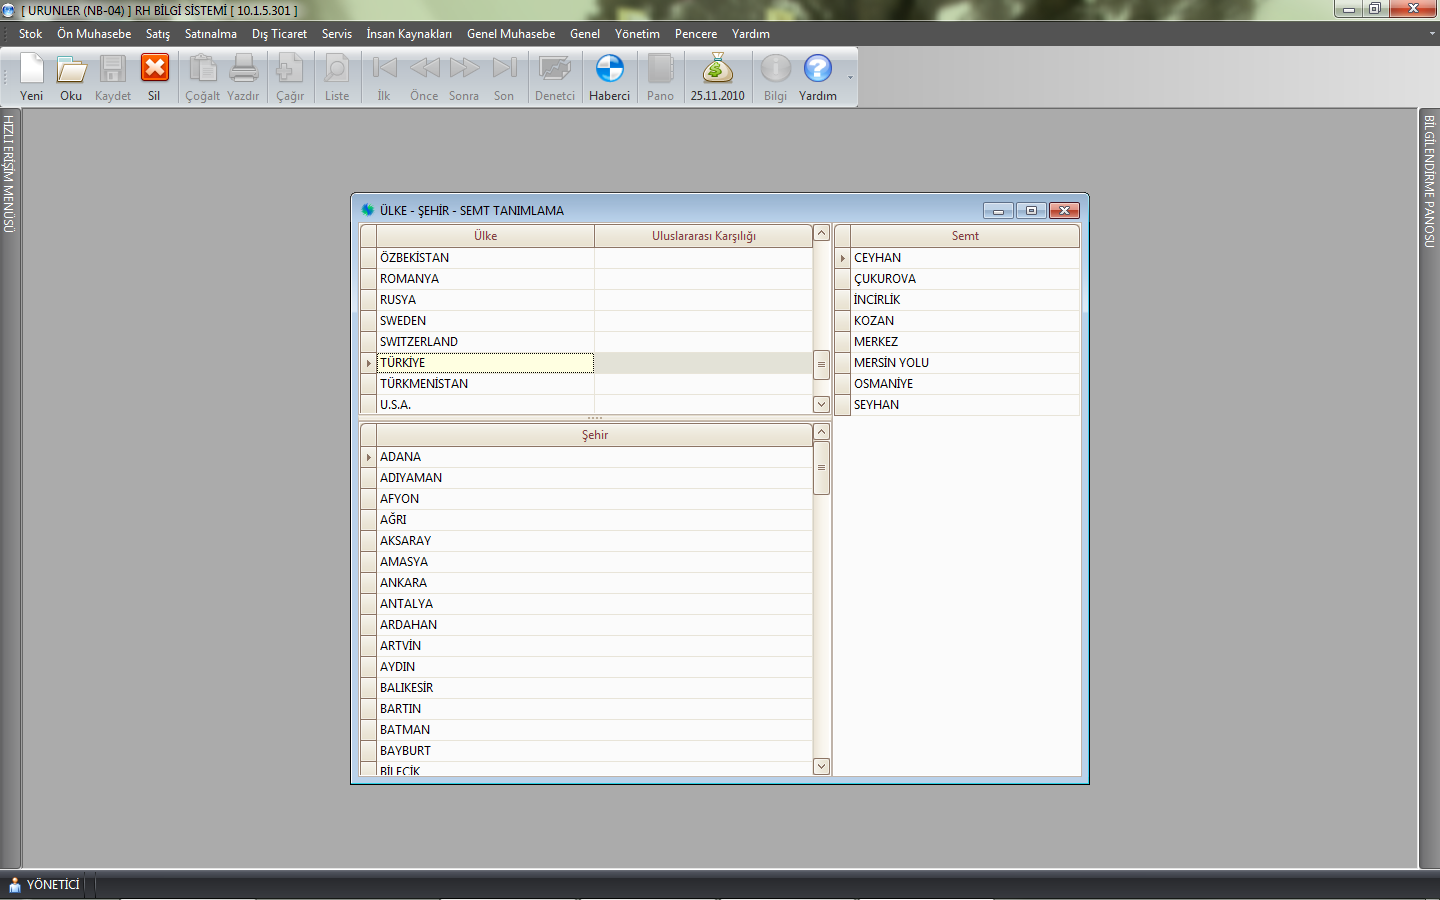Screen dimensions: 1440x900
Task: Click the Kaydet save icon
Action: coord(112,70)
